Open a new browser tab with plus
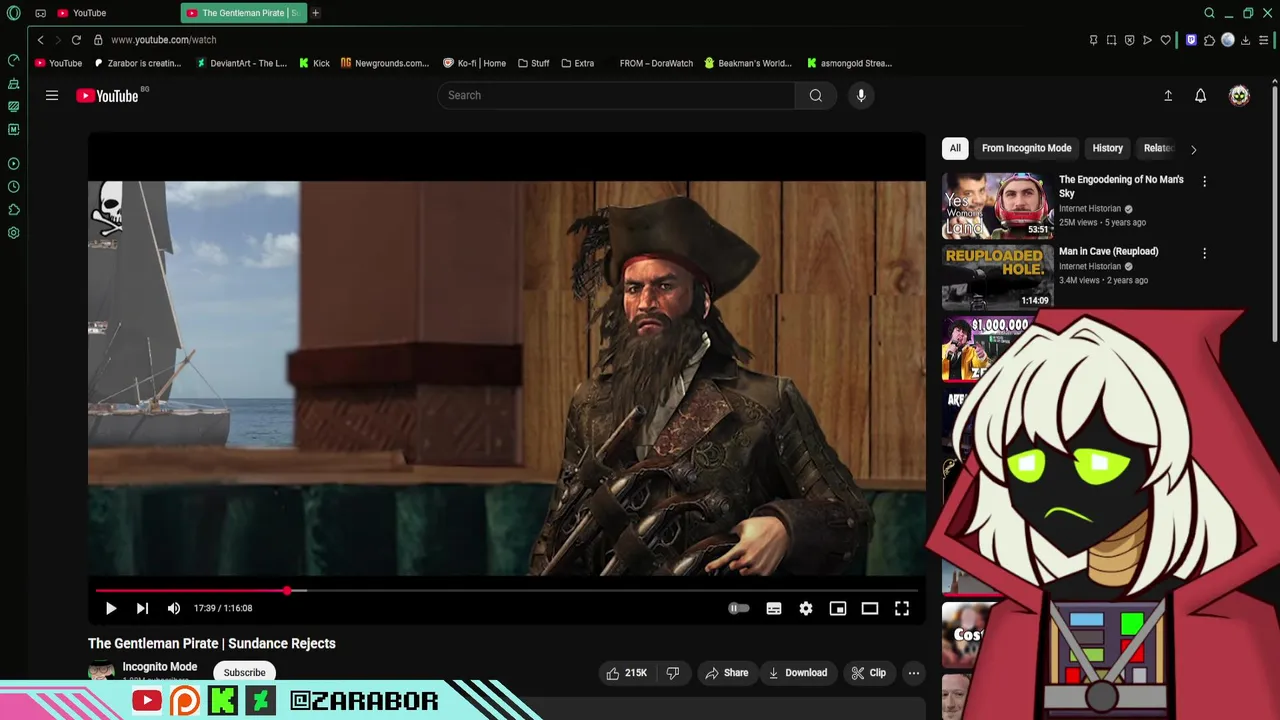Viewport: 1280px width, 720px height. pos(315,13)
